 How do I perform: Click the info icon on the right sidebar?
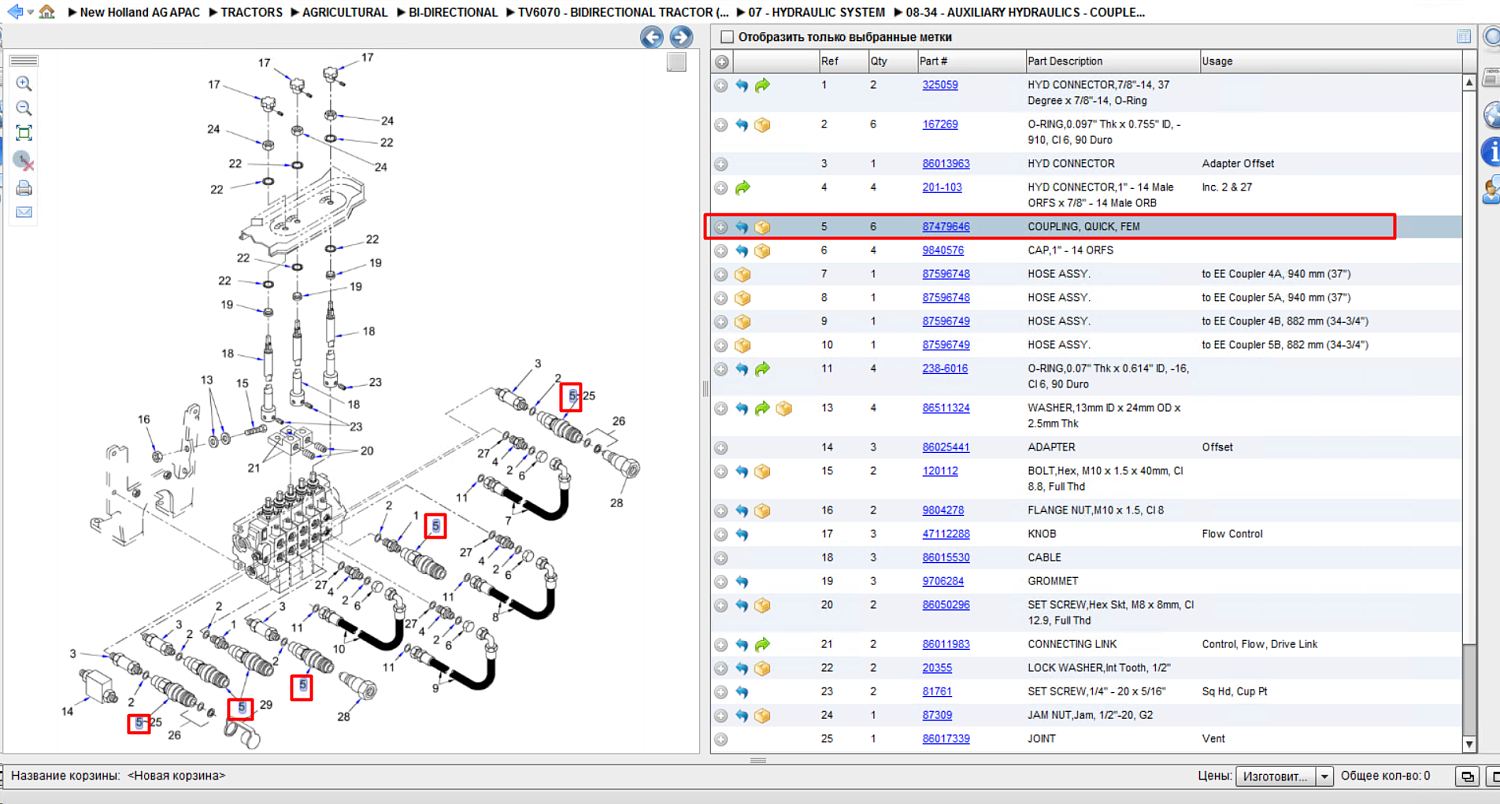pos(1491,152)
